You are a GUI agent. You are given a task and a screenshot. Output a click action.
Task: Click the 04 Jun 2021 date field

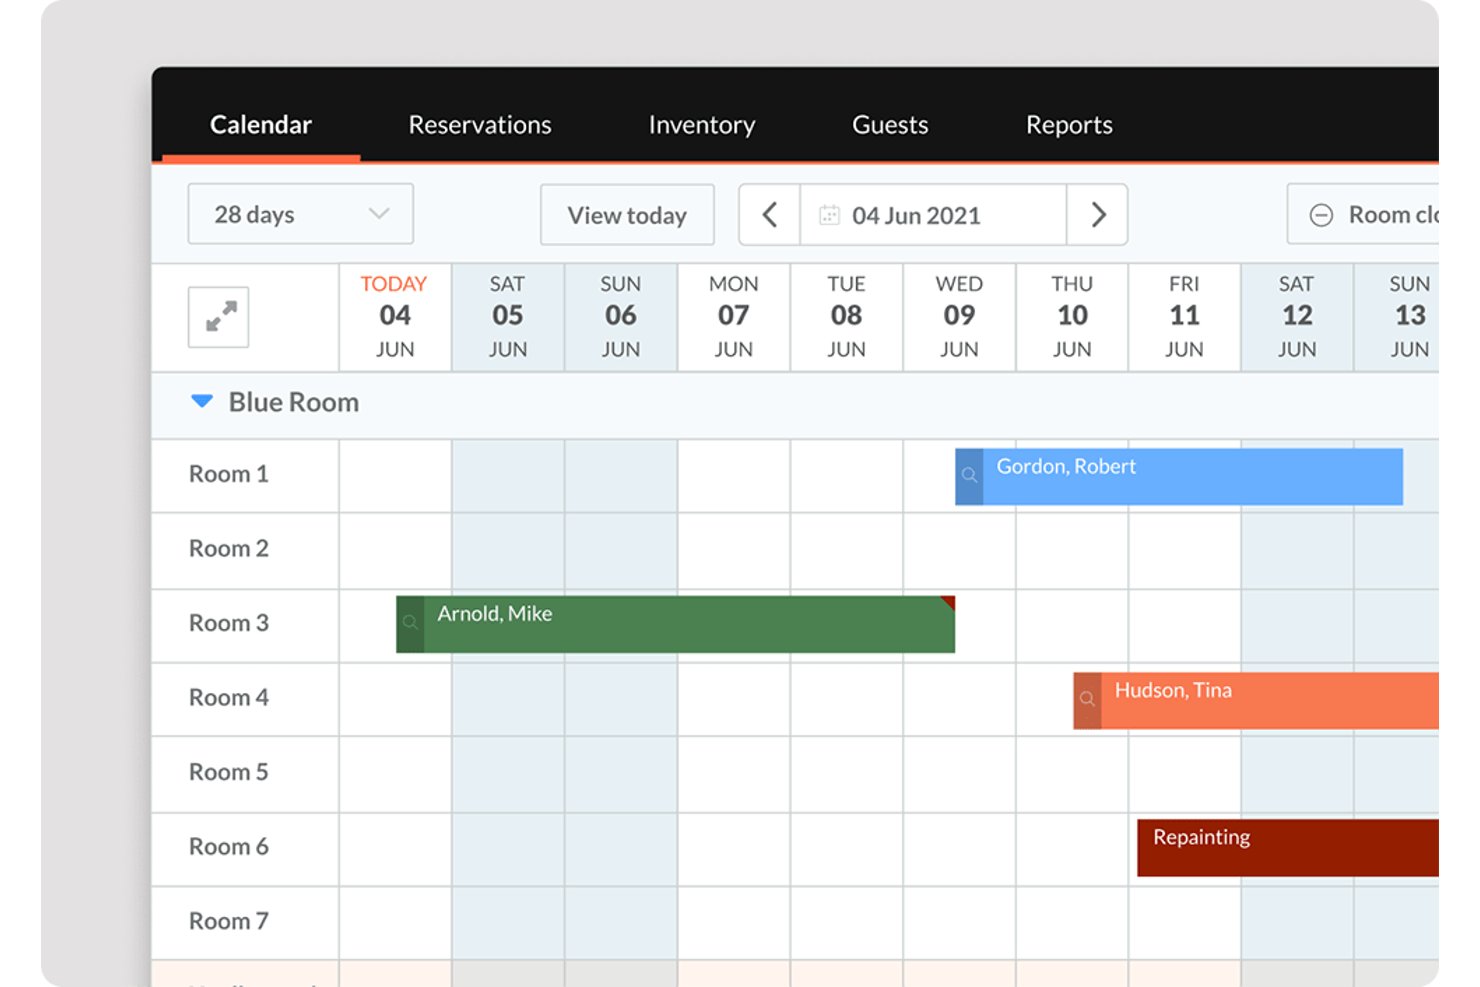(x=933, y=215)
